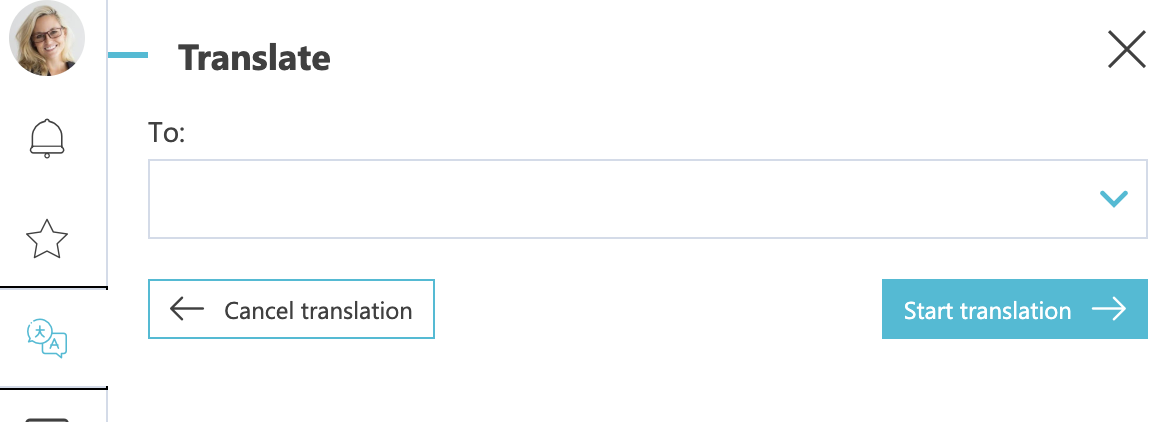Click the blond woman's profile picture
Image resolution: width=1176 pixels, height=422 pixels.
(x=46, y=38)
